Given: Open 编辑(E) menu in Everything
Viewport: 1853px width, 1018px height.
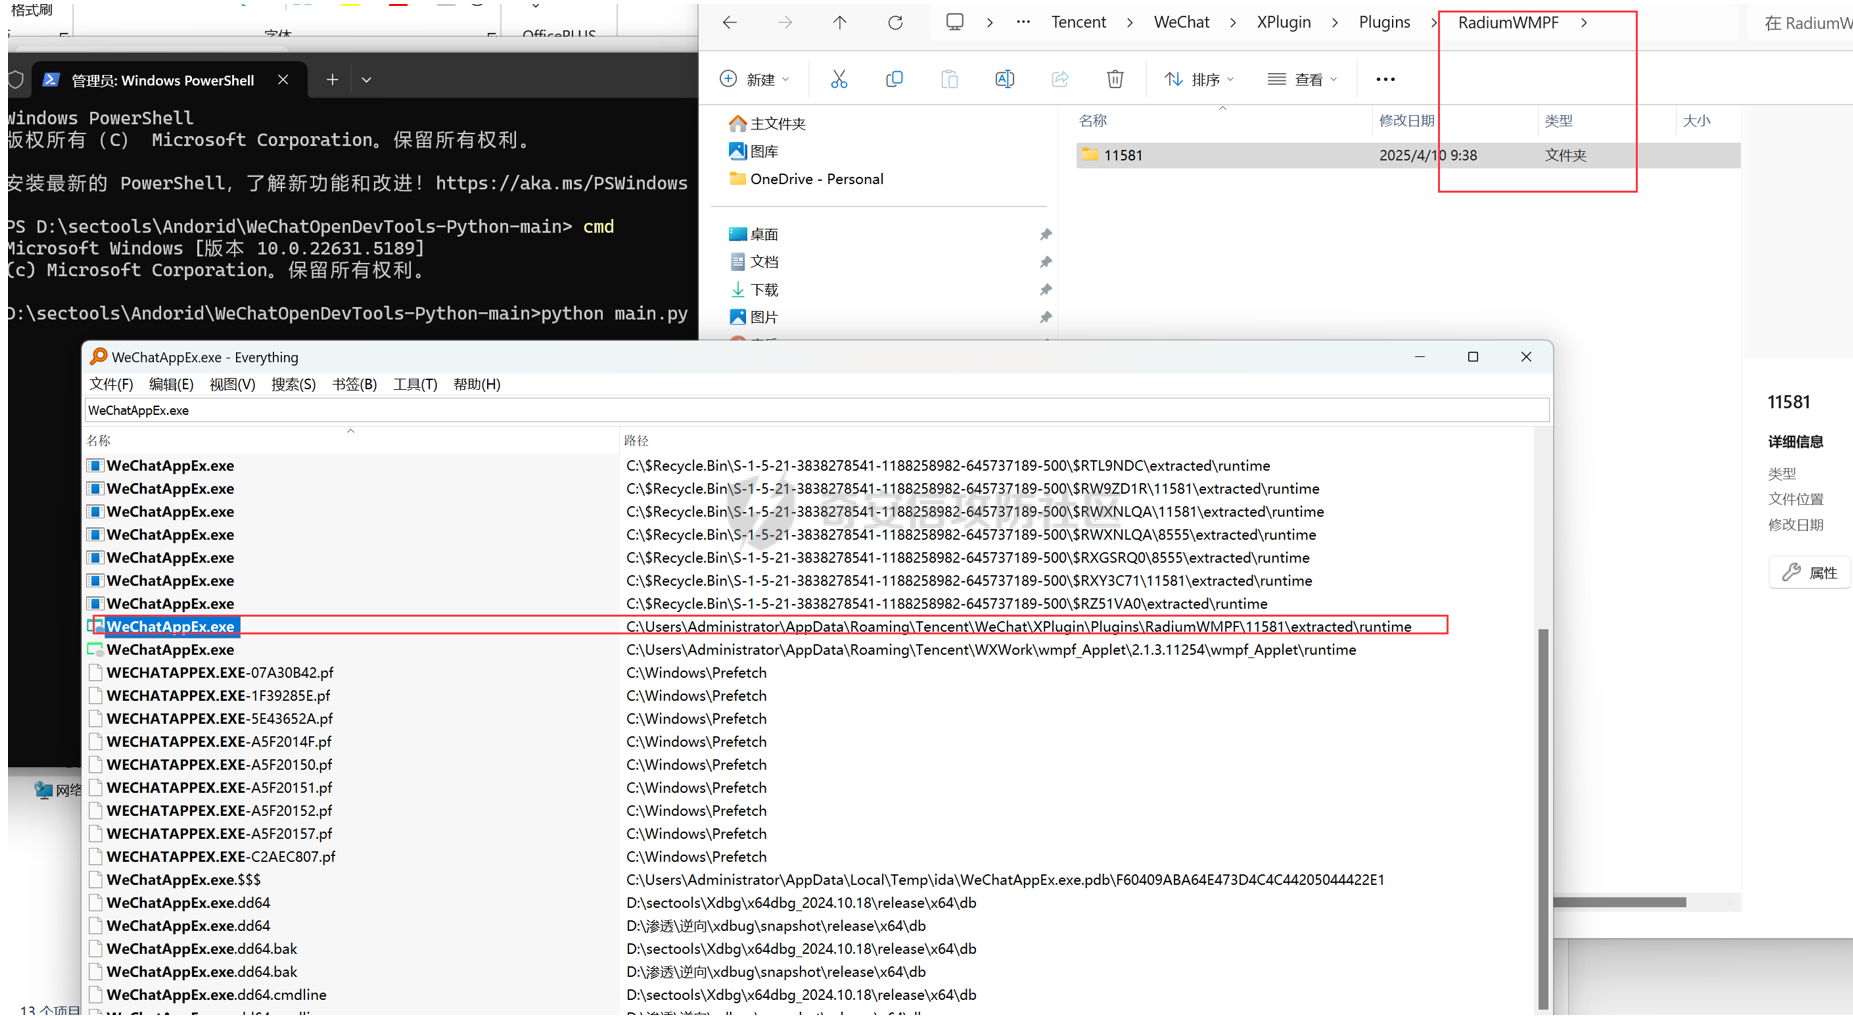Looking at the screenshot, I should 171,384.
